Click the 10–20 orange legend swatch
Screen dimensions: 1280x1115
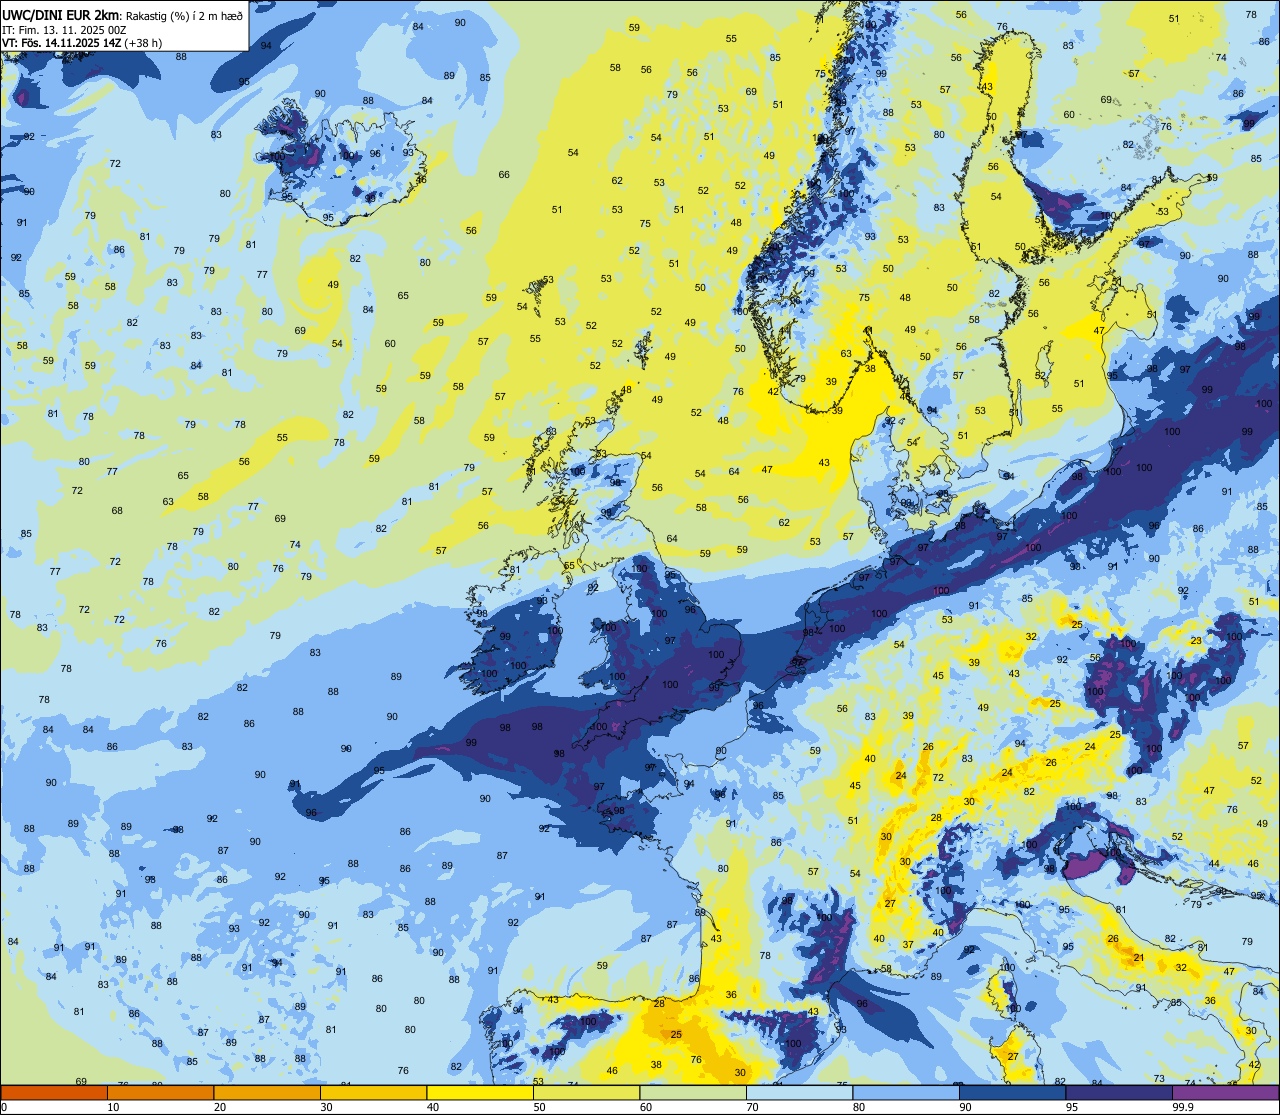point(160,1092)
